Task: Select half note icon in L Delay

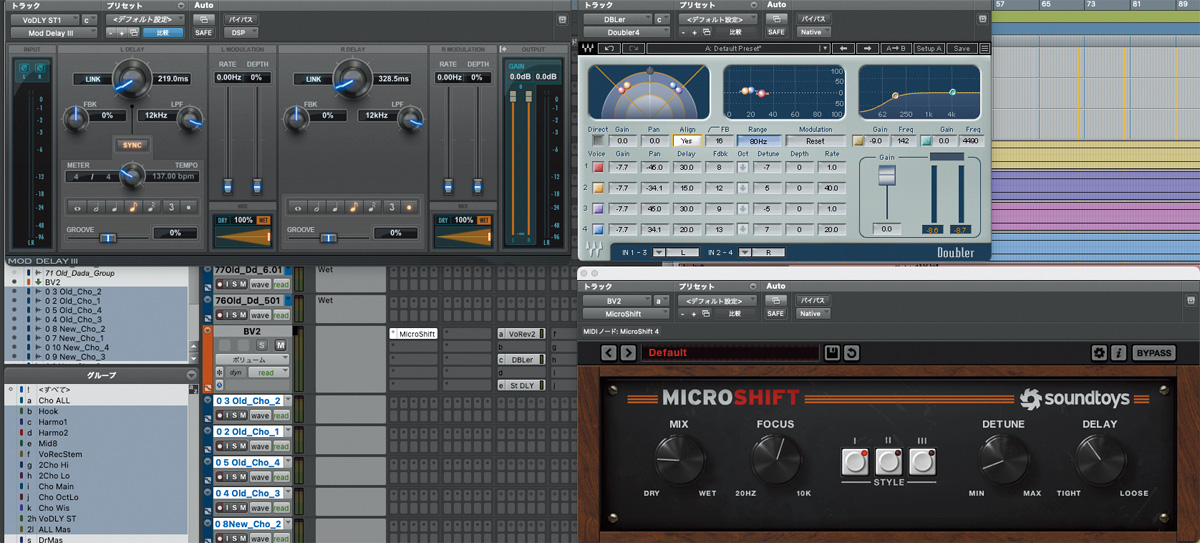Action: point(95,207)
